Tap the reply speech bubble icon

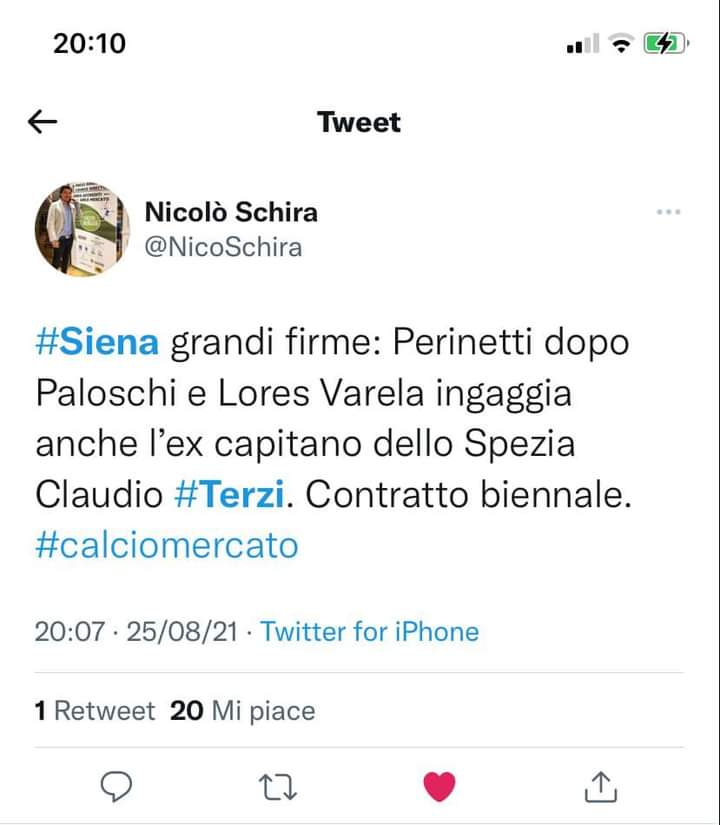[118, 786]
